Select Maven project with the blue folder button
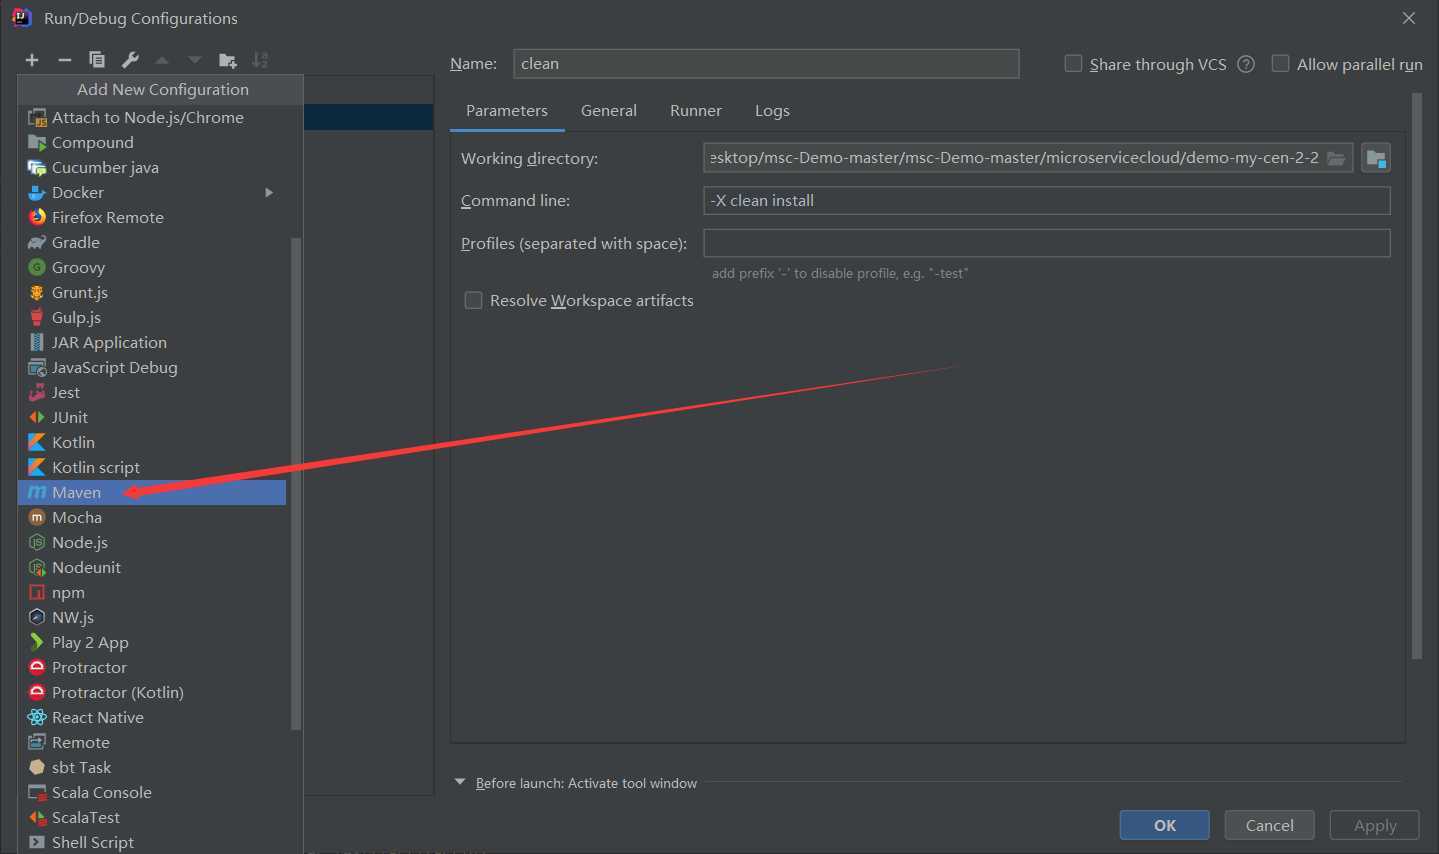The width and height of the screenshot is (1439, 854). point(1376,158)
